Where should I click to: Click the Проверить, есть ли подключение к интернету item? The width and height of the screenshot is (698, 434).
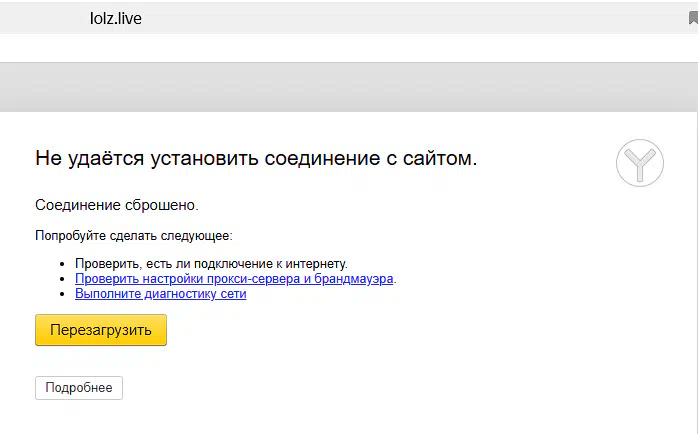211,264
